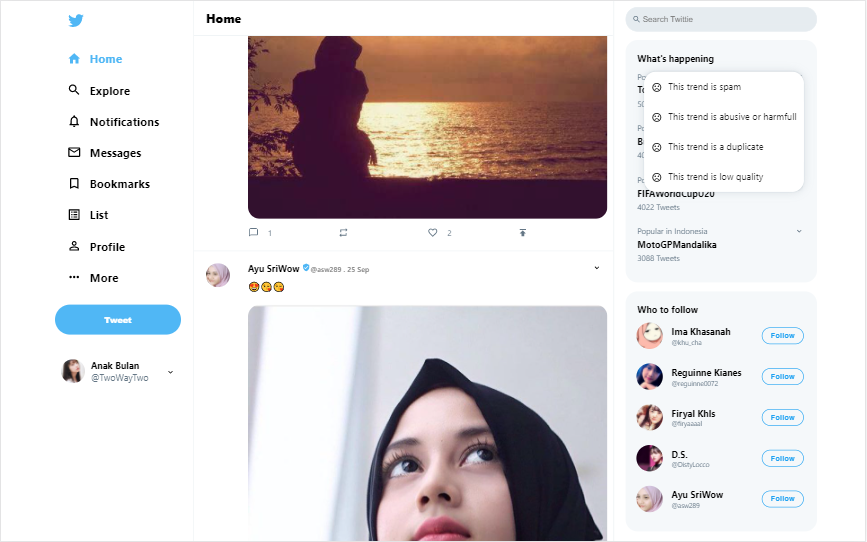The height and width of the screenshot is (542, 867).
Task: Click the Notifications bell icon
Action: [x=74, y=121]
